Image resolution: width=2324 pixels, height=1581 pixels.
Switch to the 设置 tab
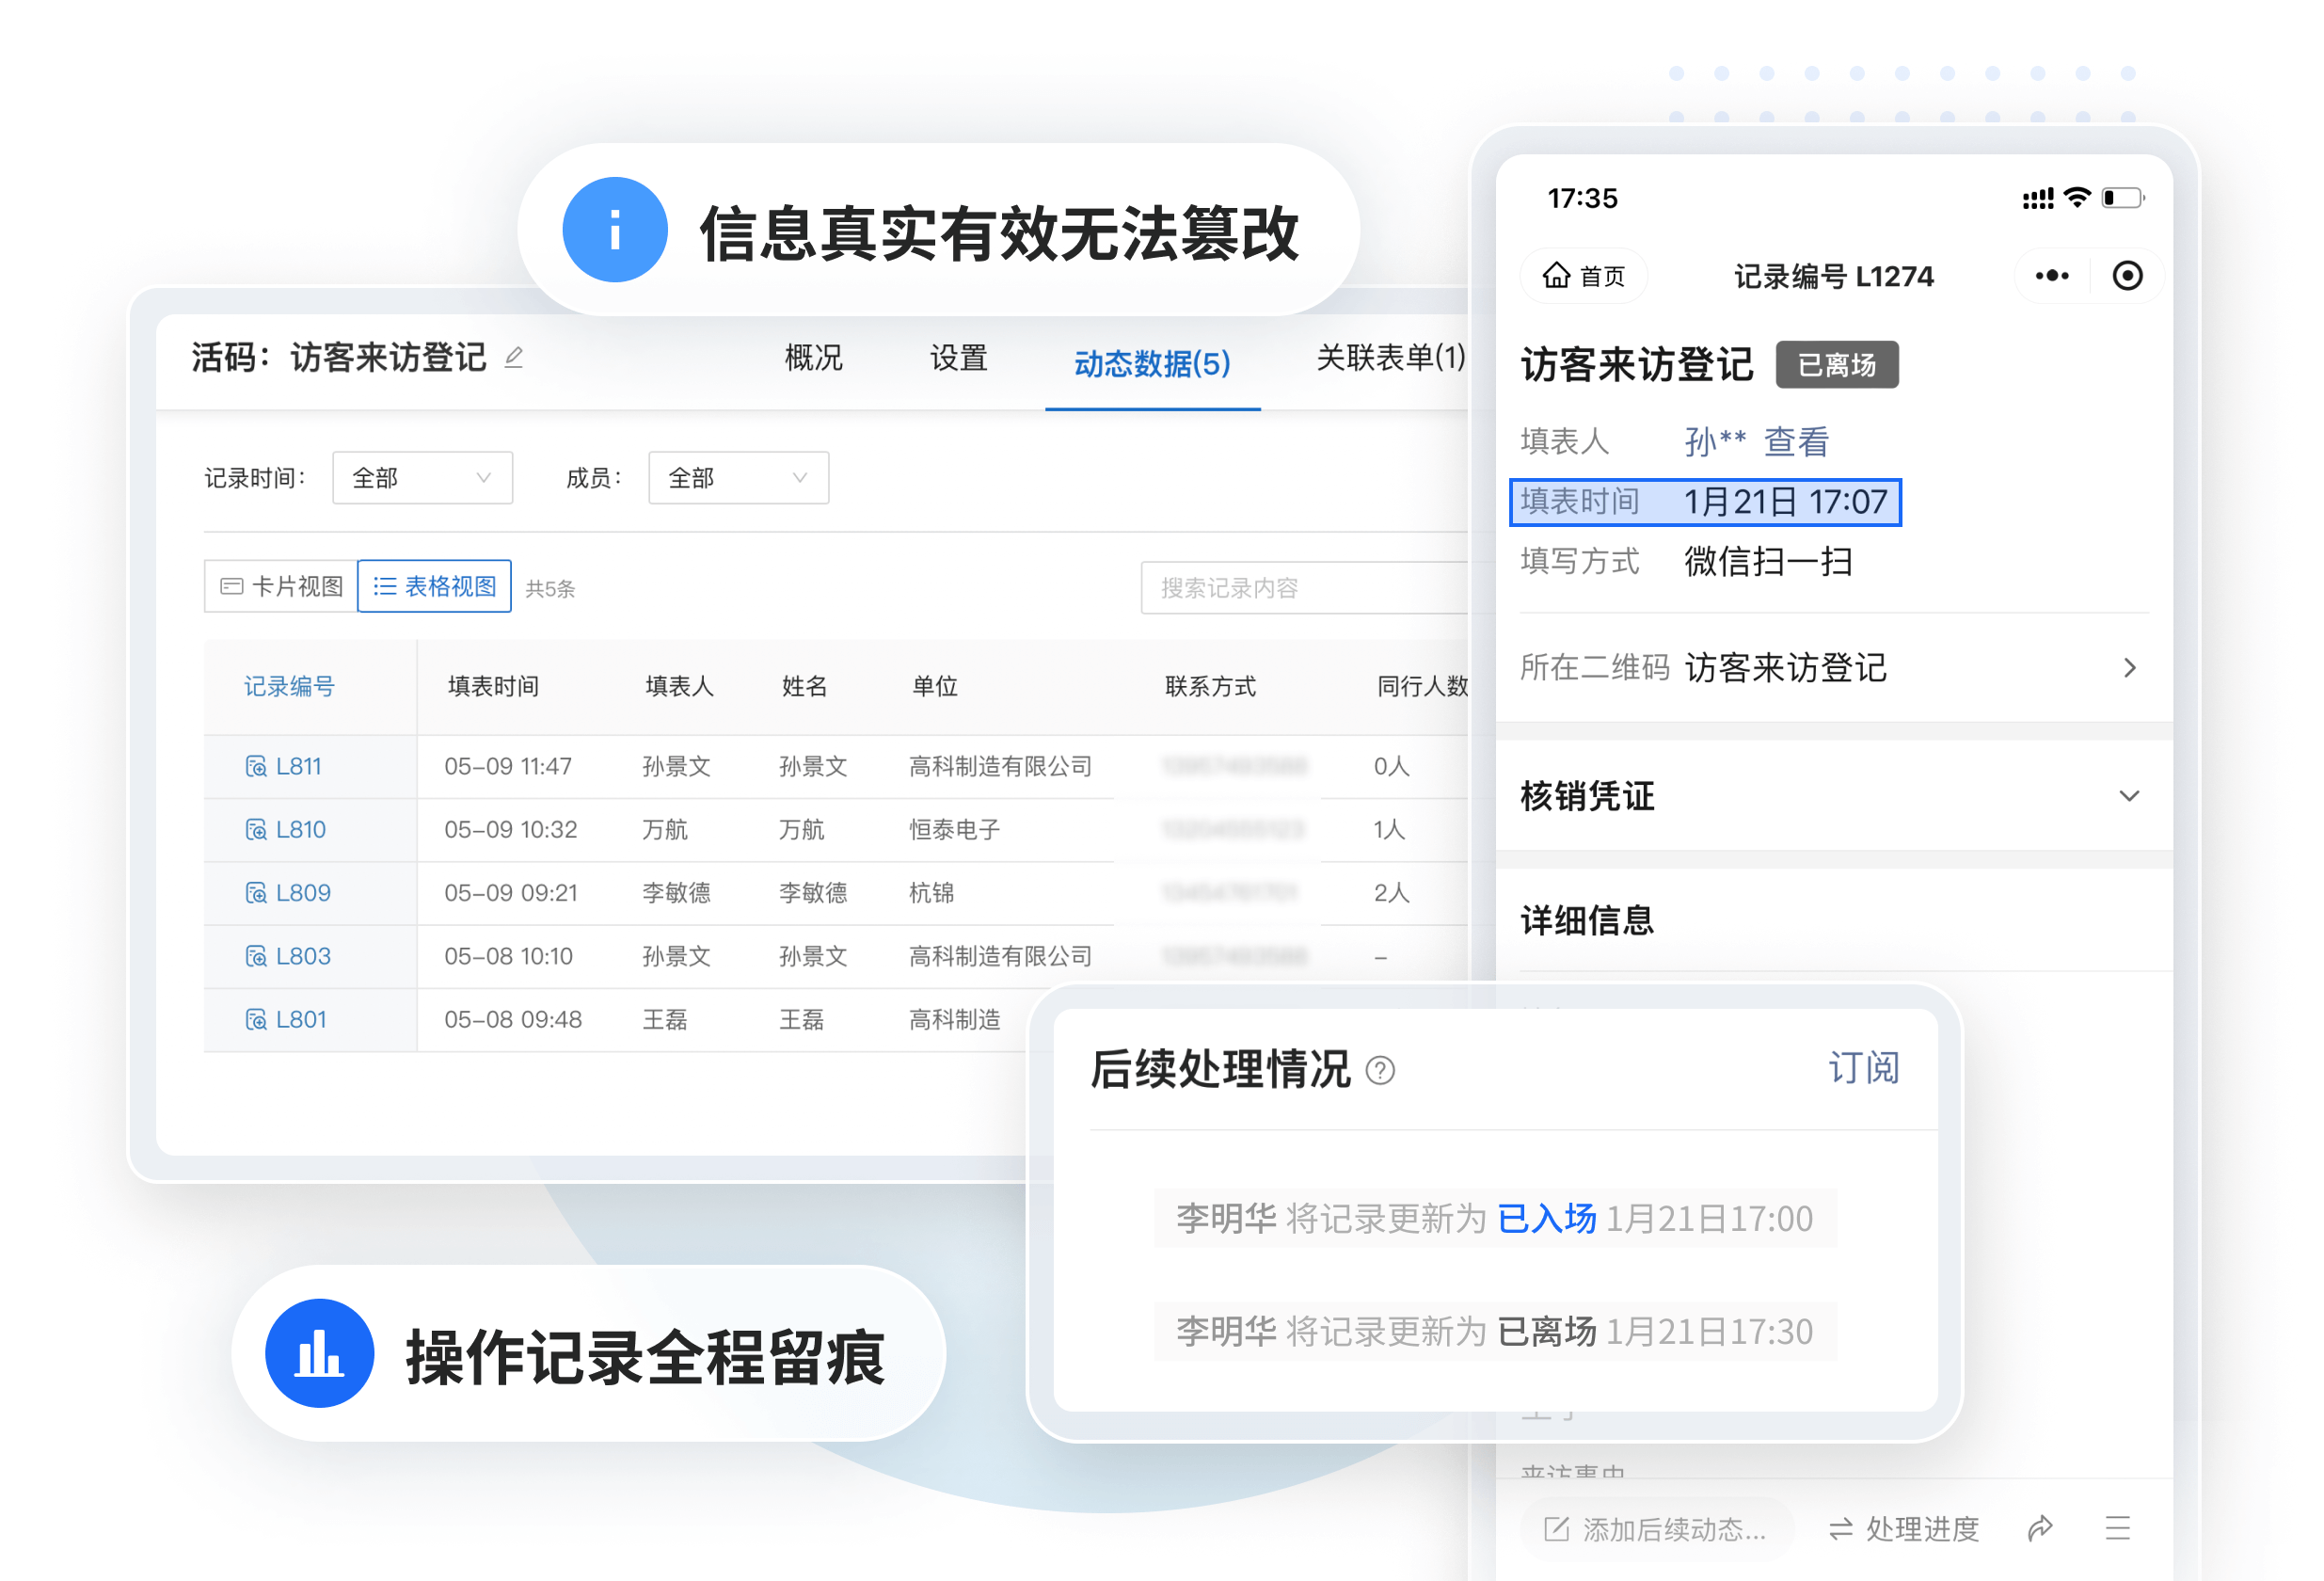click(x=958, y=358)
